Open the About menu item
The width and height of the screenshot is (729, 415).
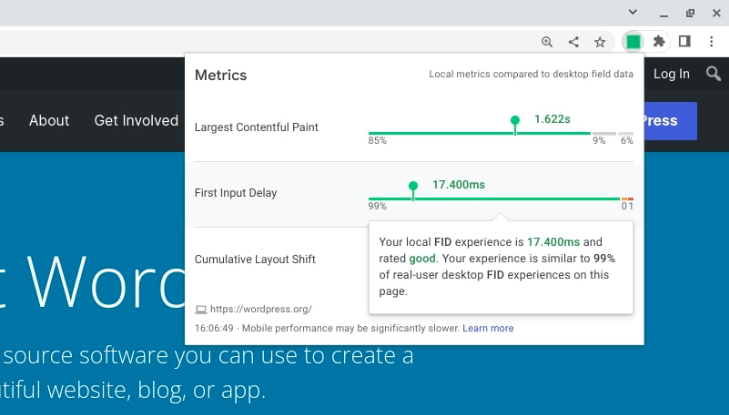click(49, 120)
